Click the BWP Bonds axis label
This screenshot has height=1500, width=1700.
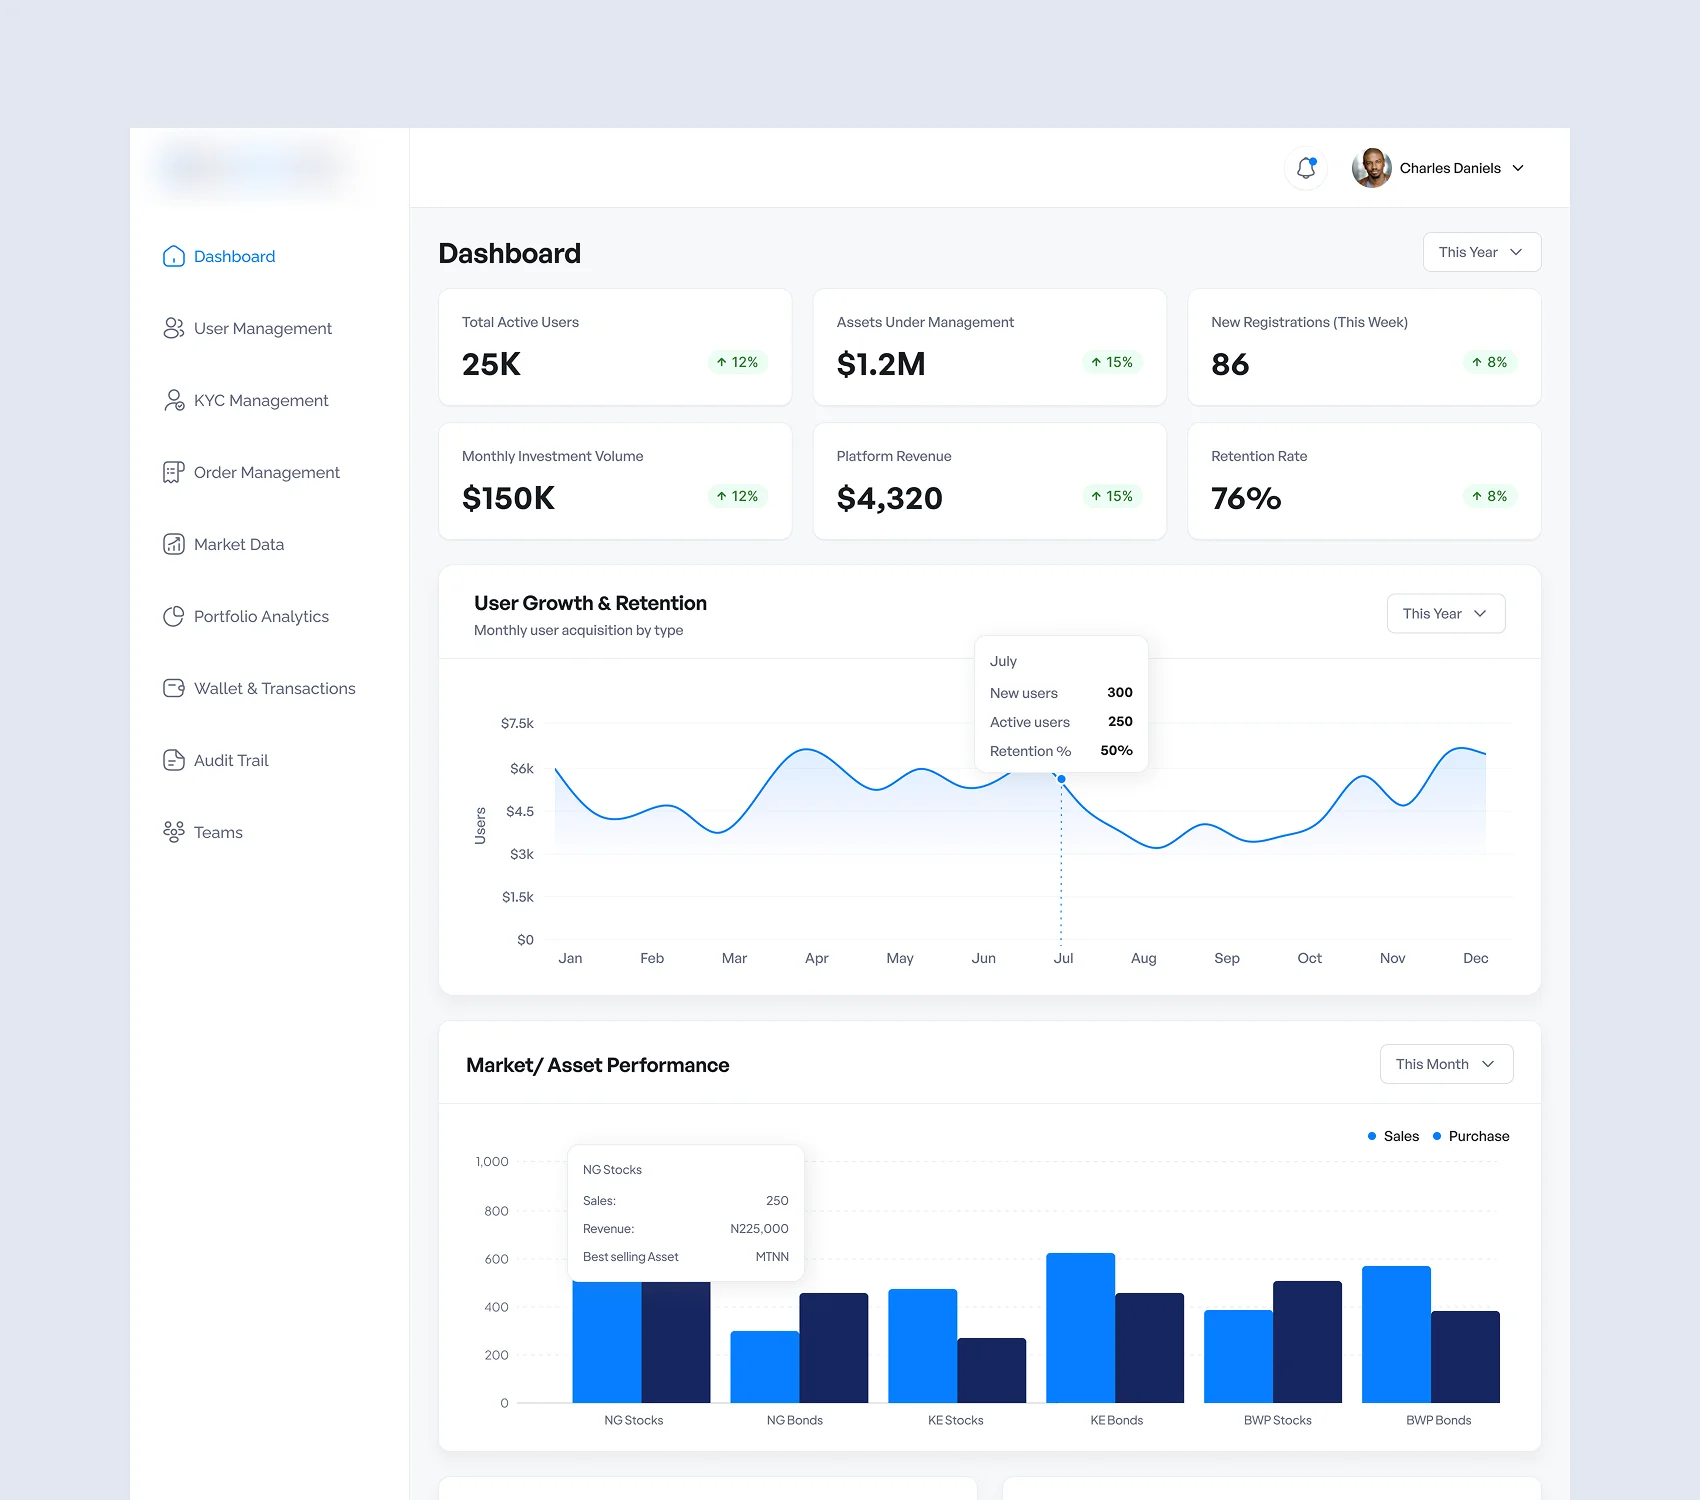click(1439, 1420)
